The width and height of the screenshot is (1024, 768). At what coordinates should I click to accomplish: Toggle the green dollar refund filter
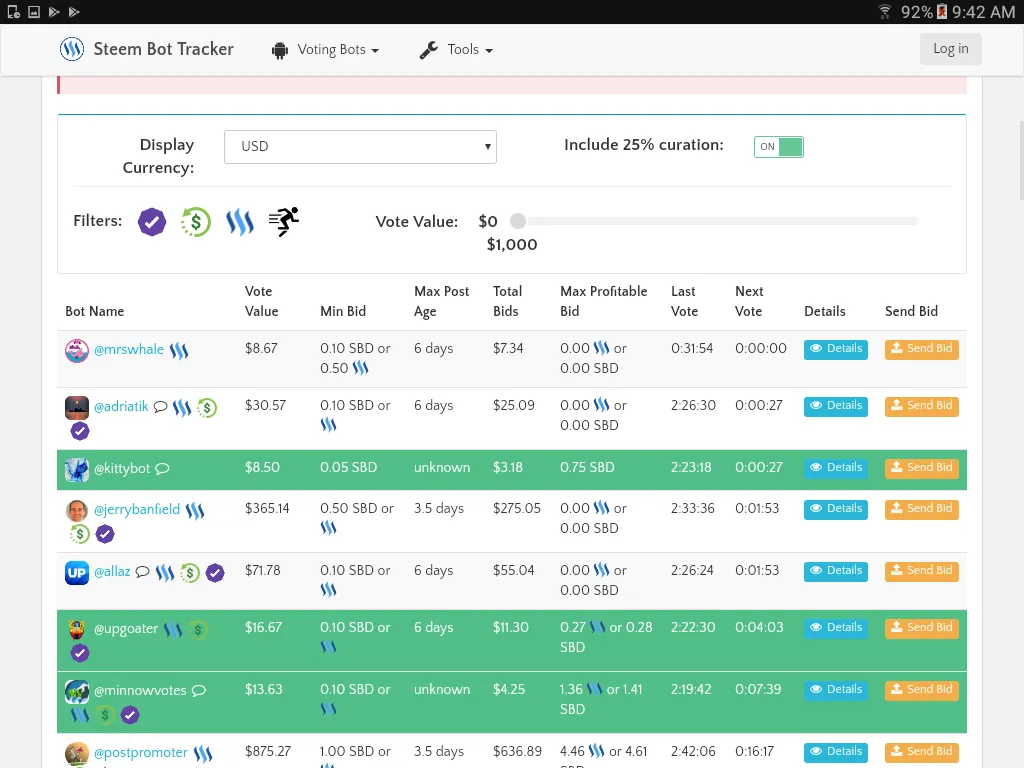click(x=195, y=222)
